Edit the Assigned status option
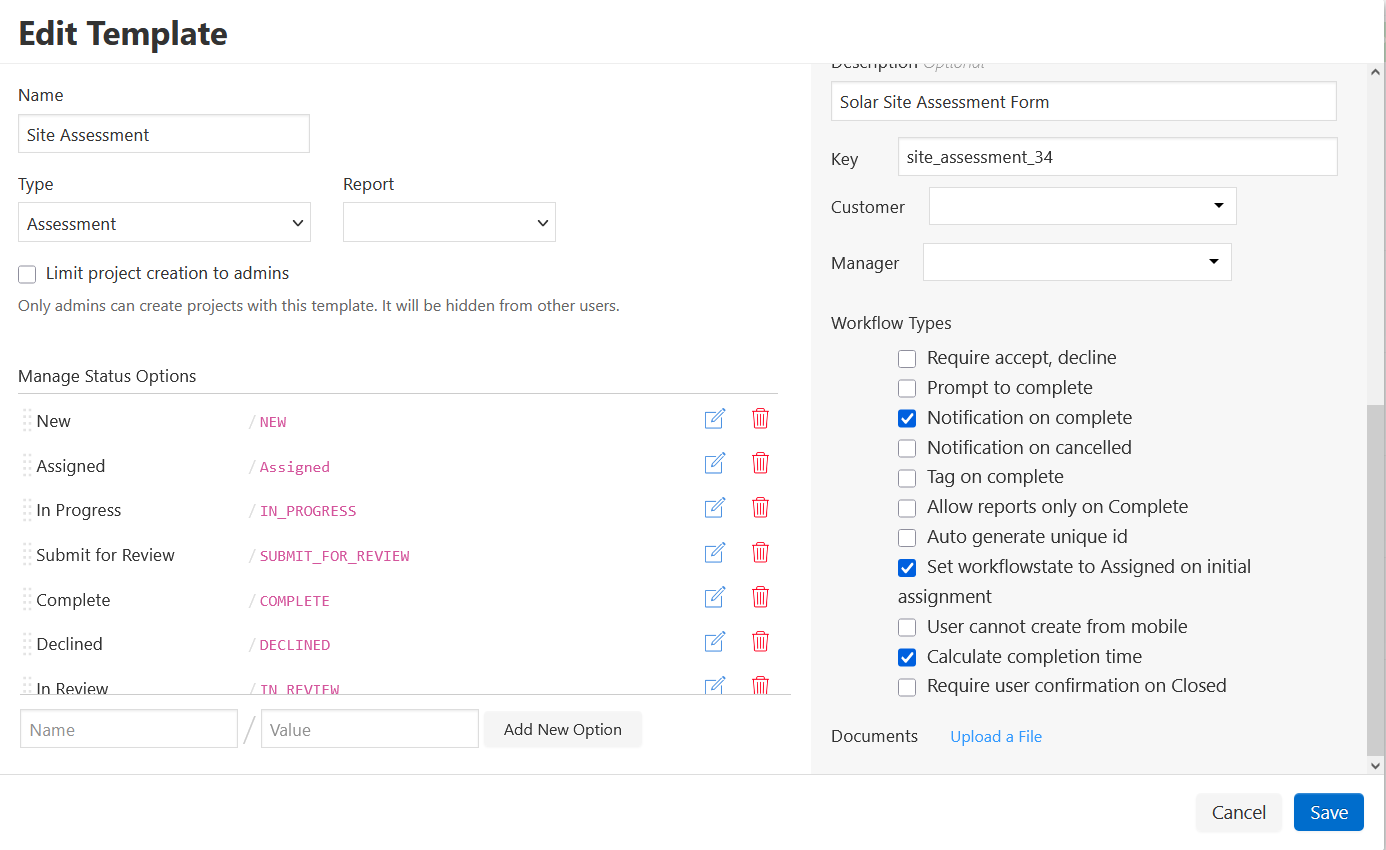This screenshot has width=1386, height=850. click(715, 463)
